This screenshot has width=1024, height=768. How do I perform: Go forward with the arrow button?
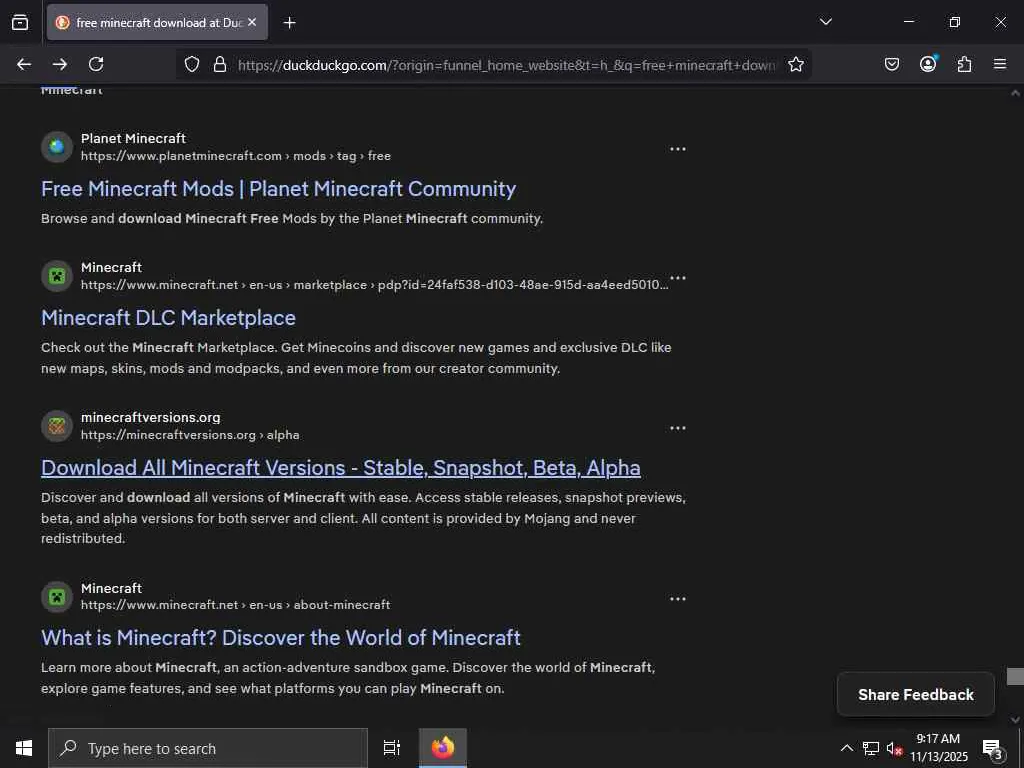click(60, 64)
